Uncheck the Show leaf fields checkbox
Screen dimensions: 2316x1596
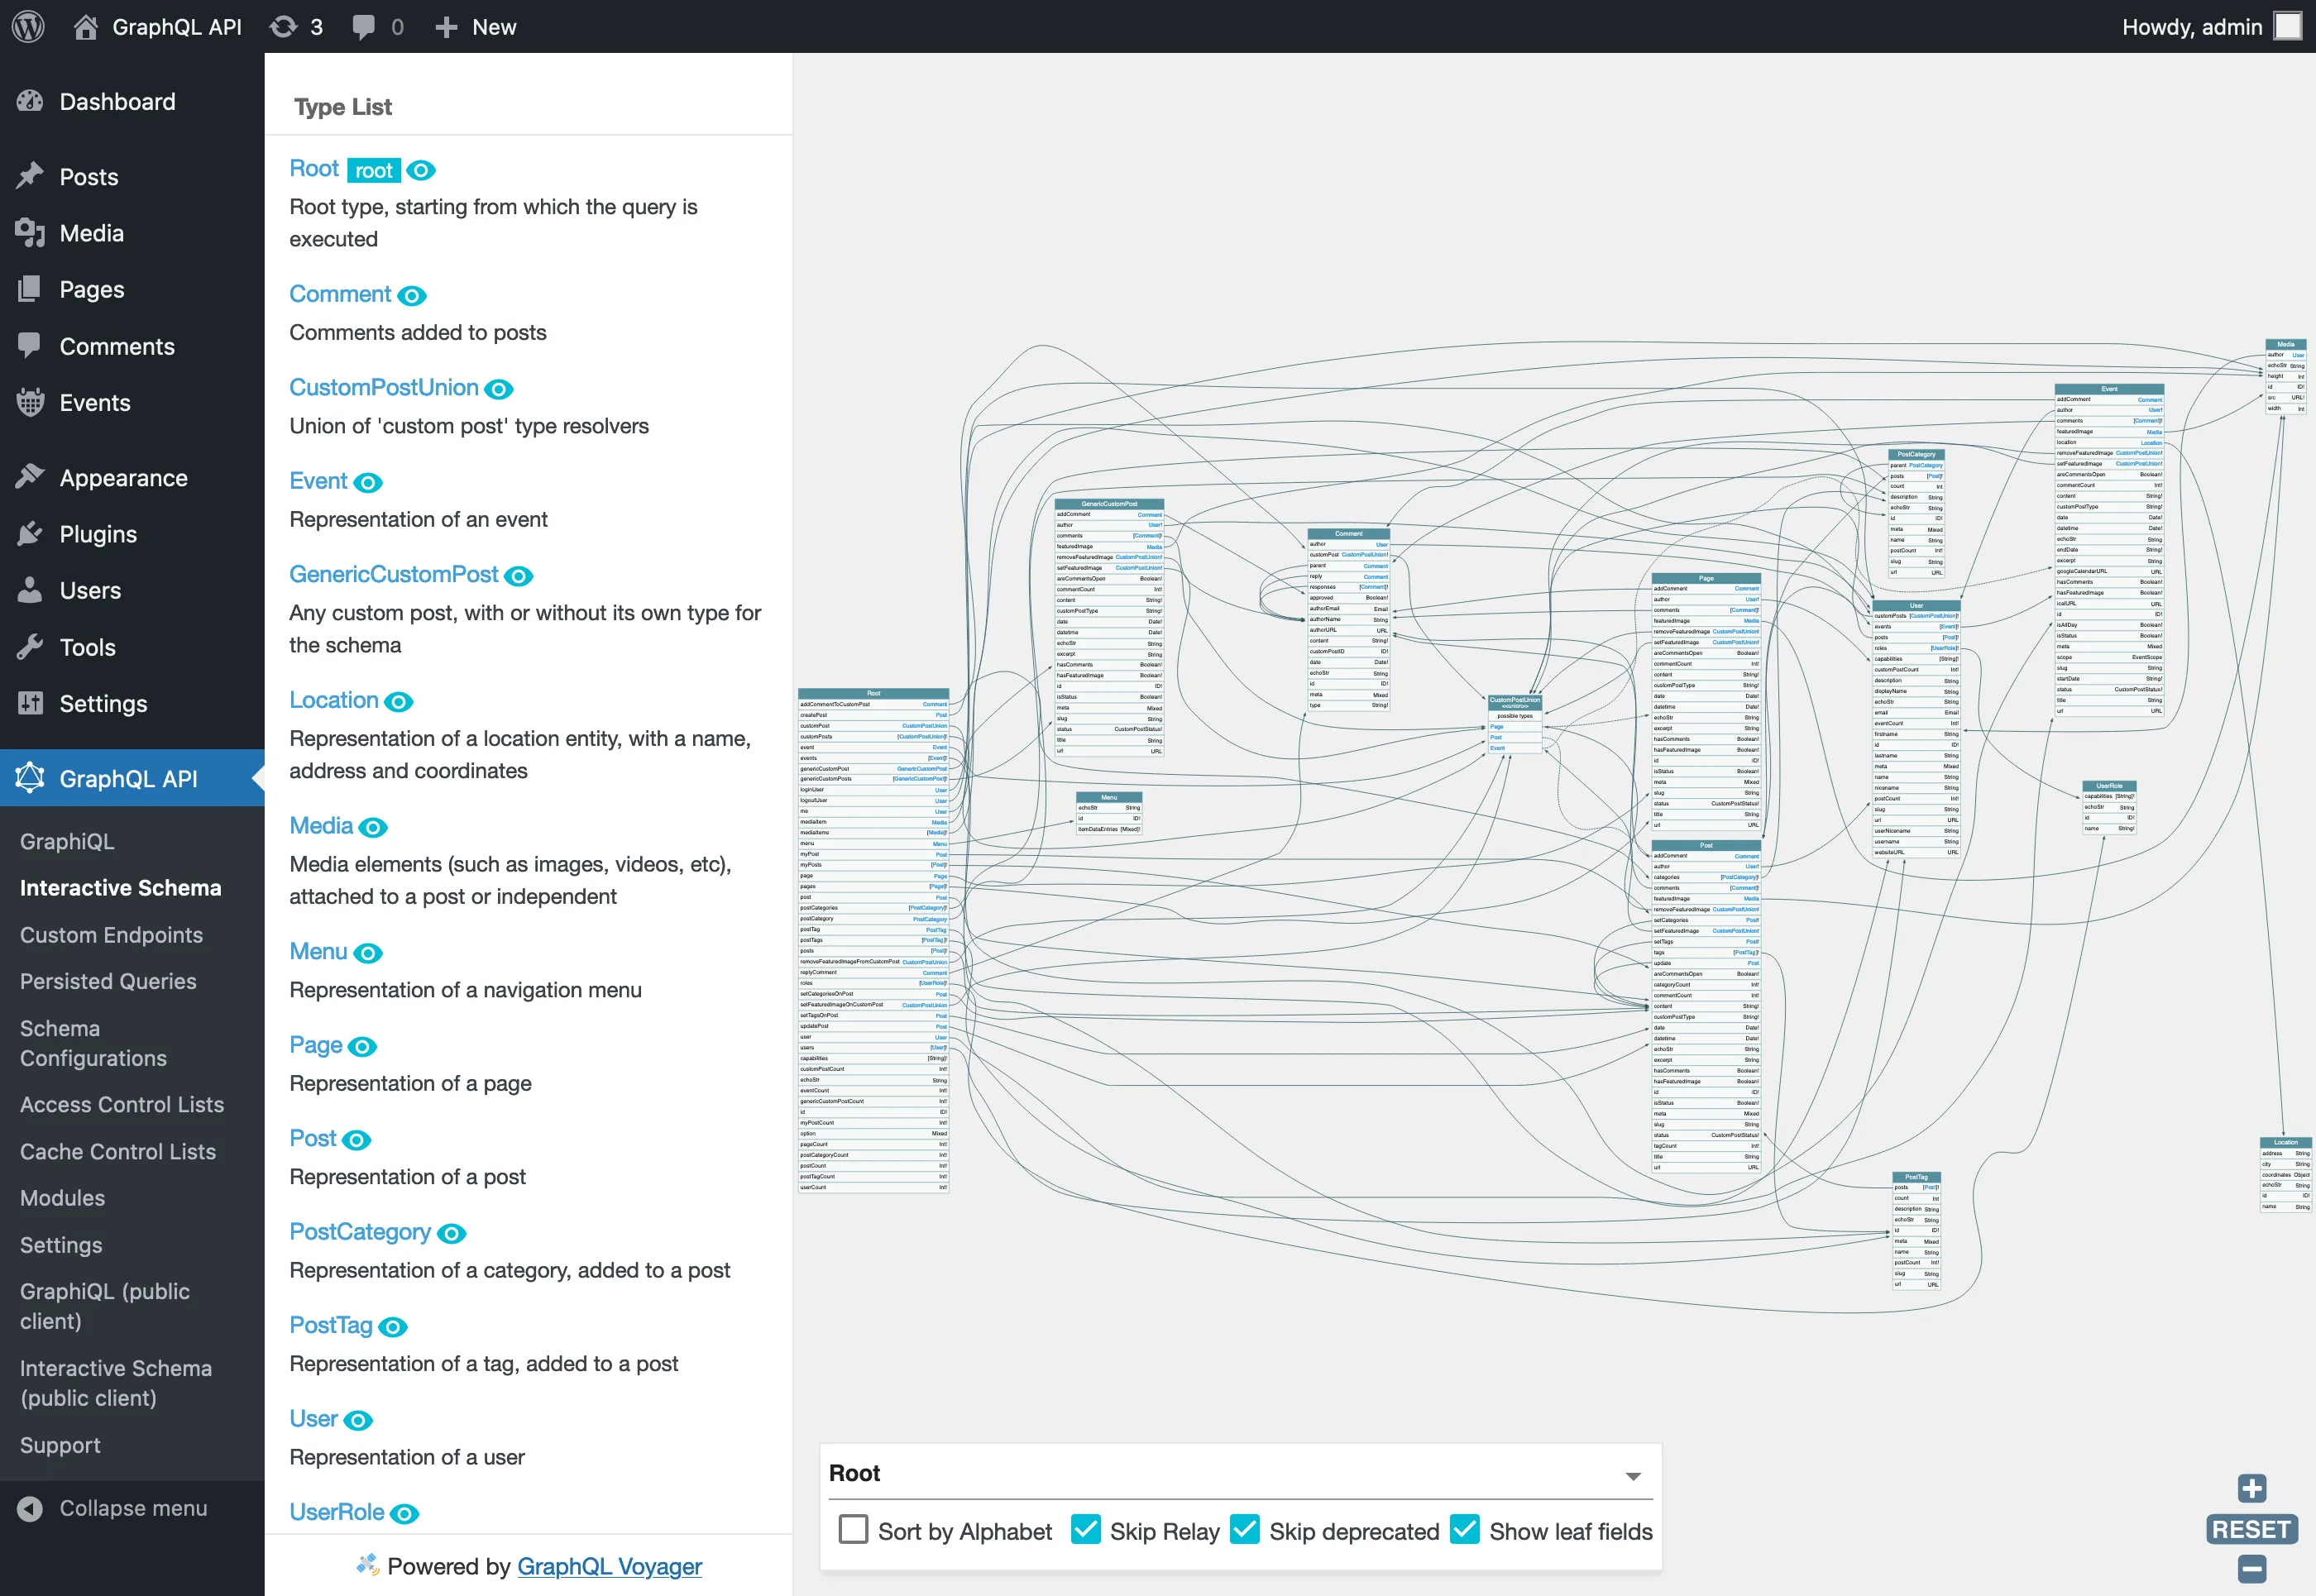pos(1464,1530)
